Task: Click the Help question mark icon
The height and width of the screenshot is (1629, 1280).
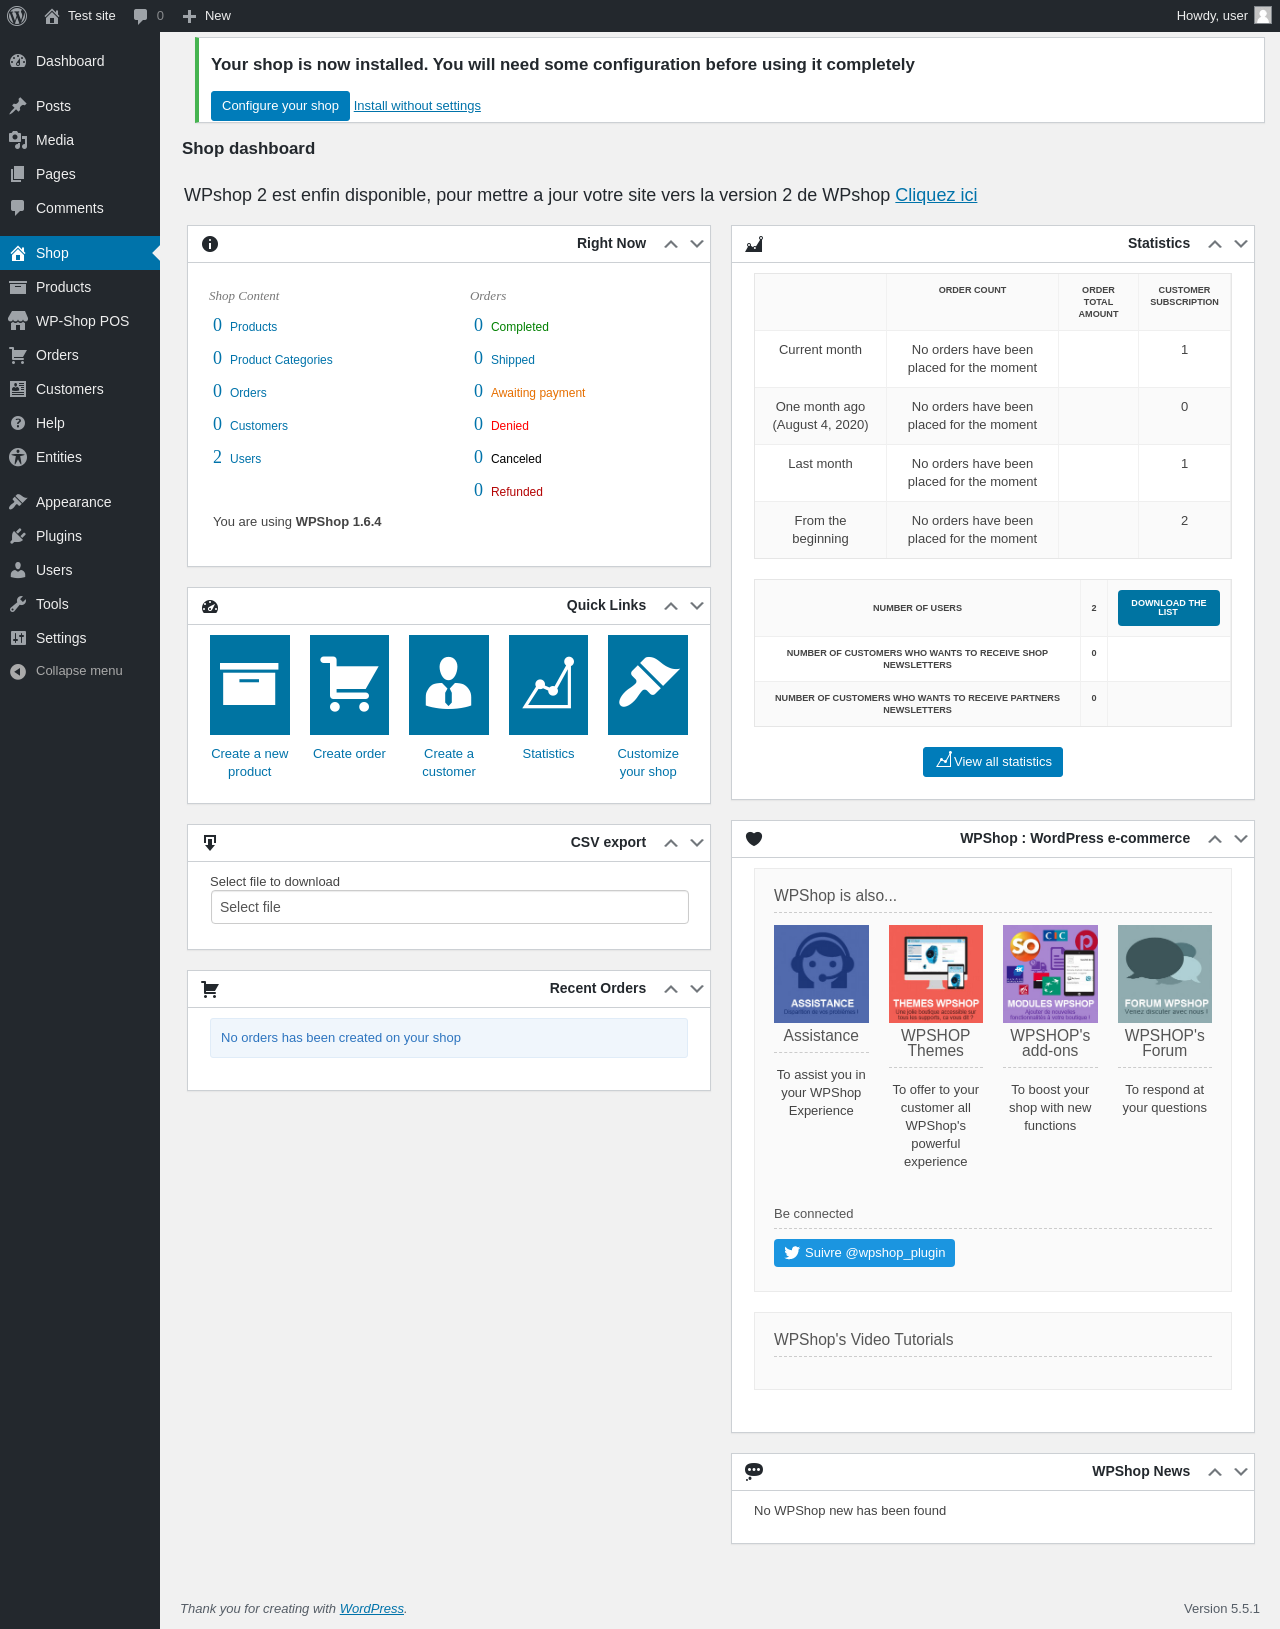Action: [x=18, y=423]
